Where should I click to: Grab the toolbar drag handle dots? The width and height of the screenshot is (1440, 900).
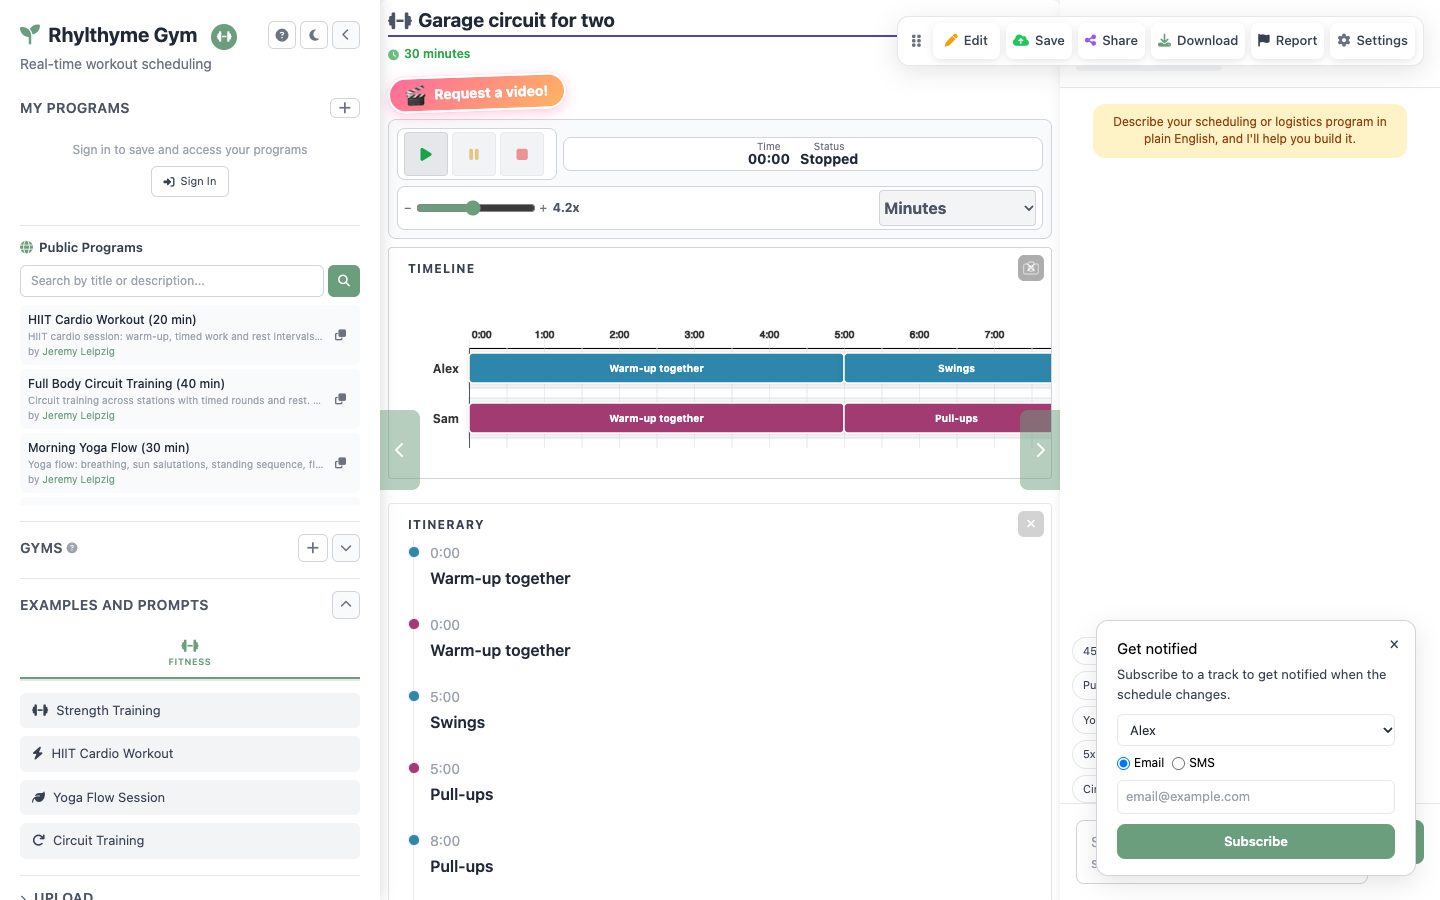tap(916, 41)
